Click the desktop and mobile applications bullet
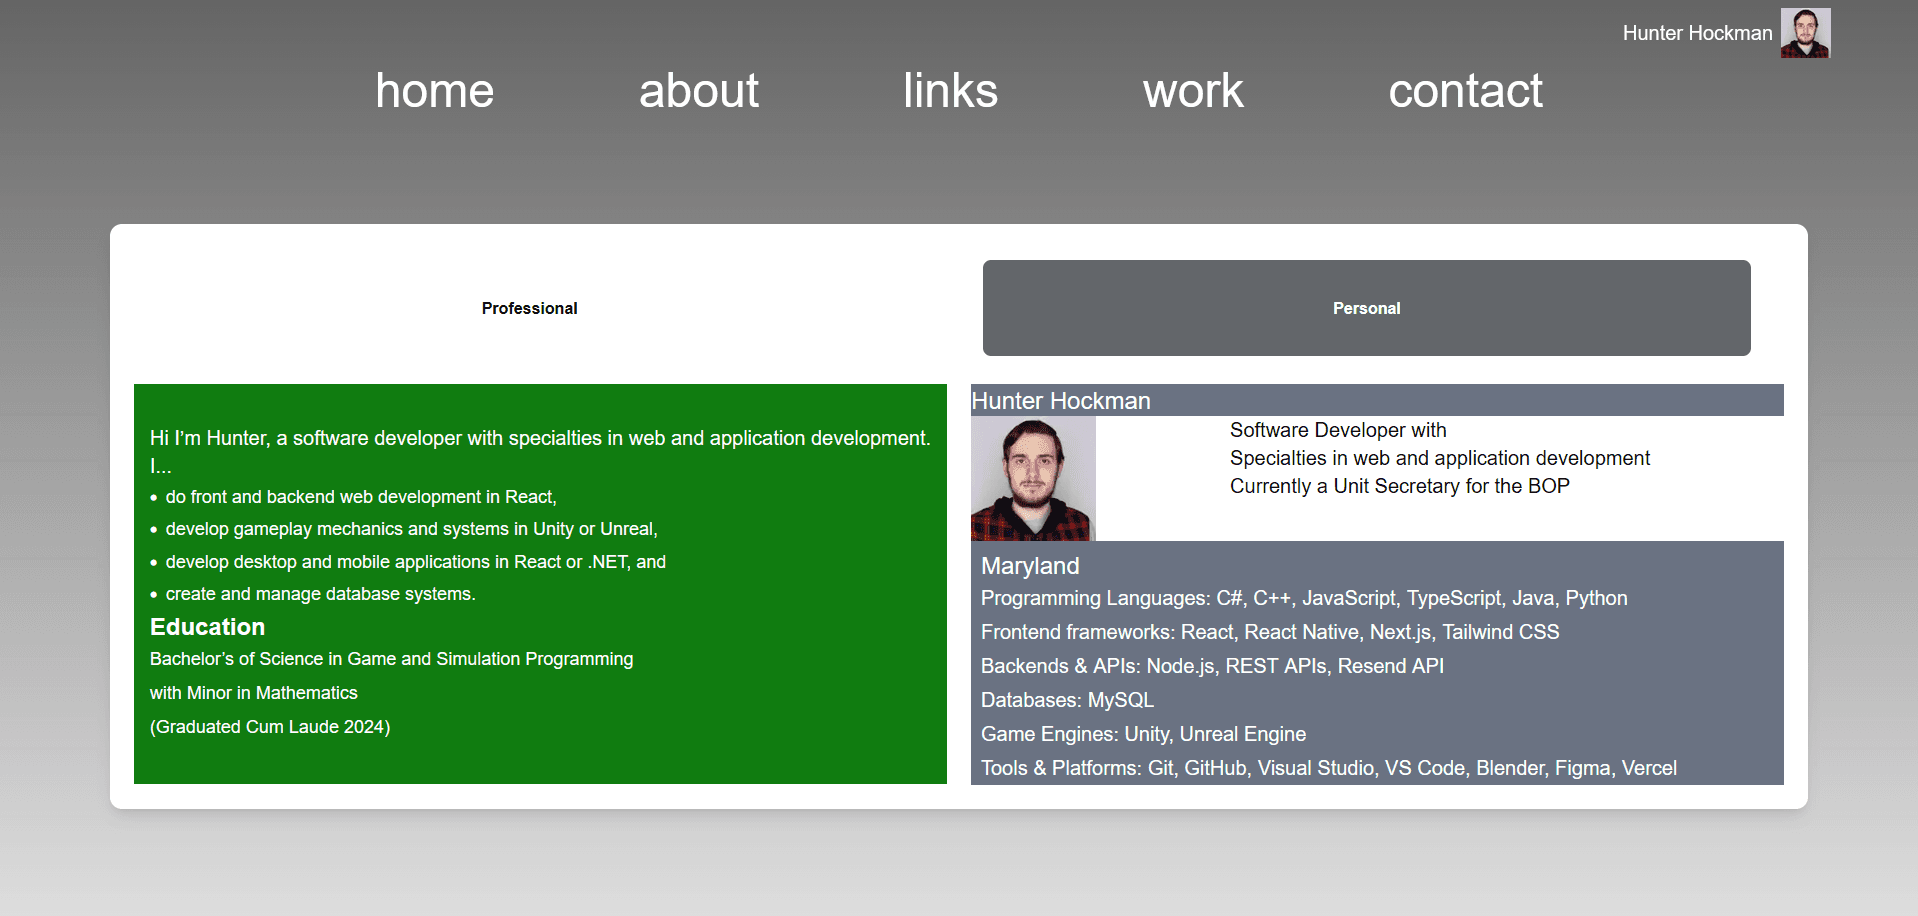The image size is (1918, 916). point(415,562)
